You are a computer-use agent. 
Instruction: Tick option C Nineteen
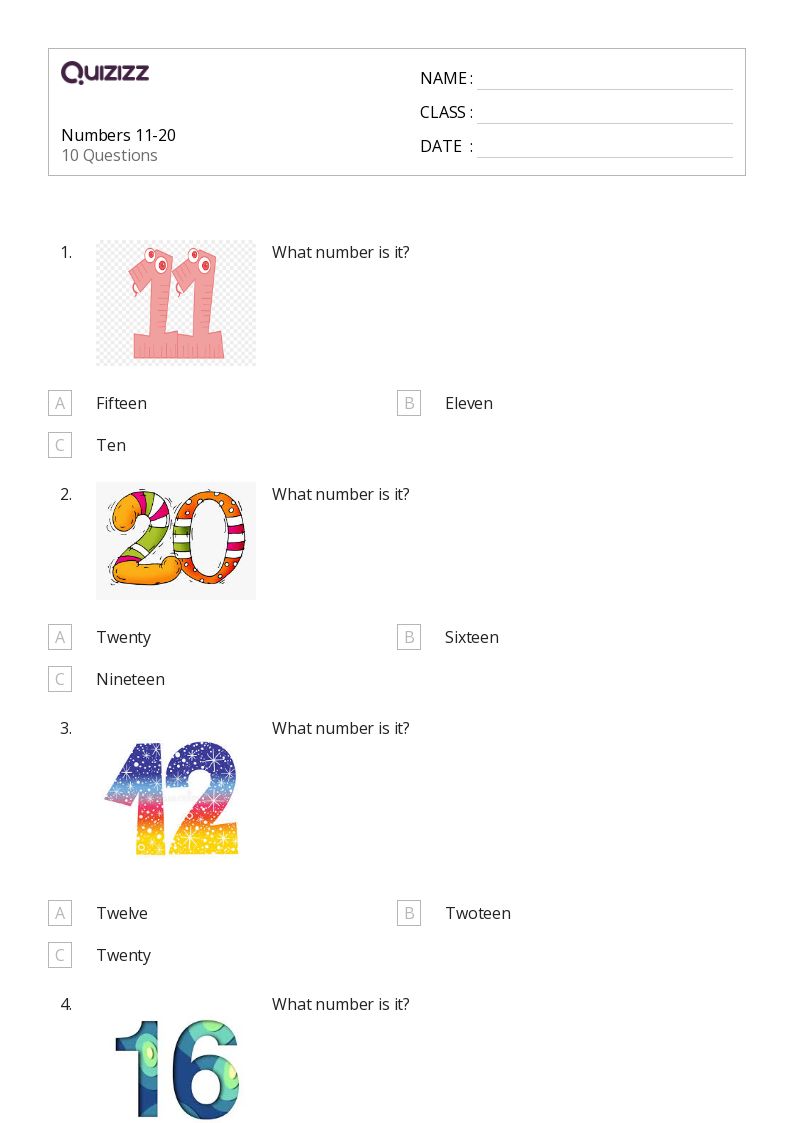[60, 679]
